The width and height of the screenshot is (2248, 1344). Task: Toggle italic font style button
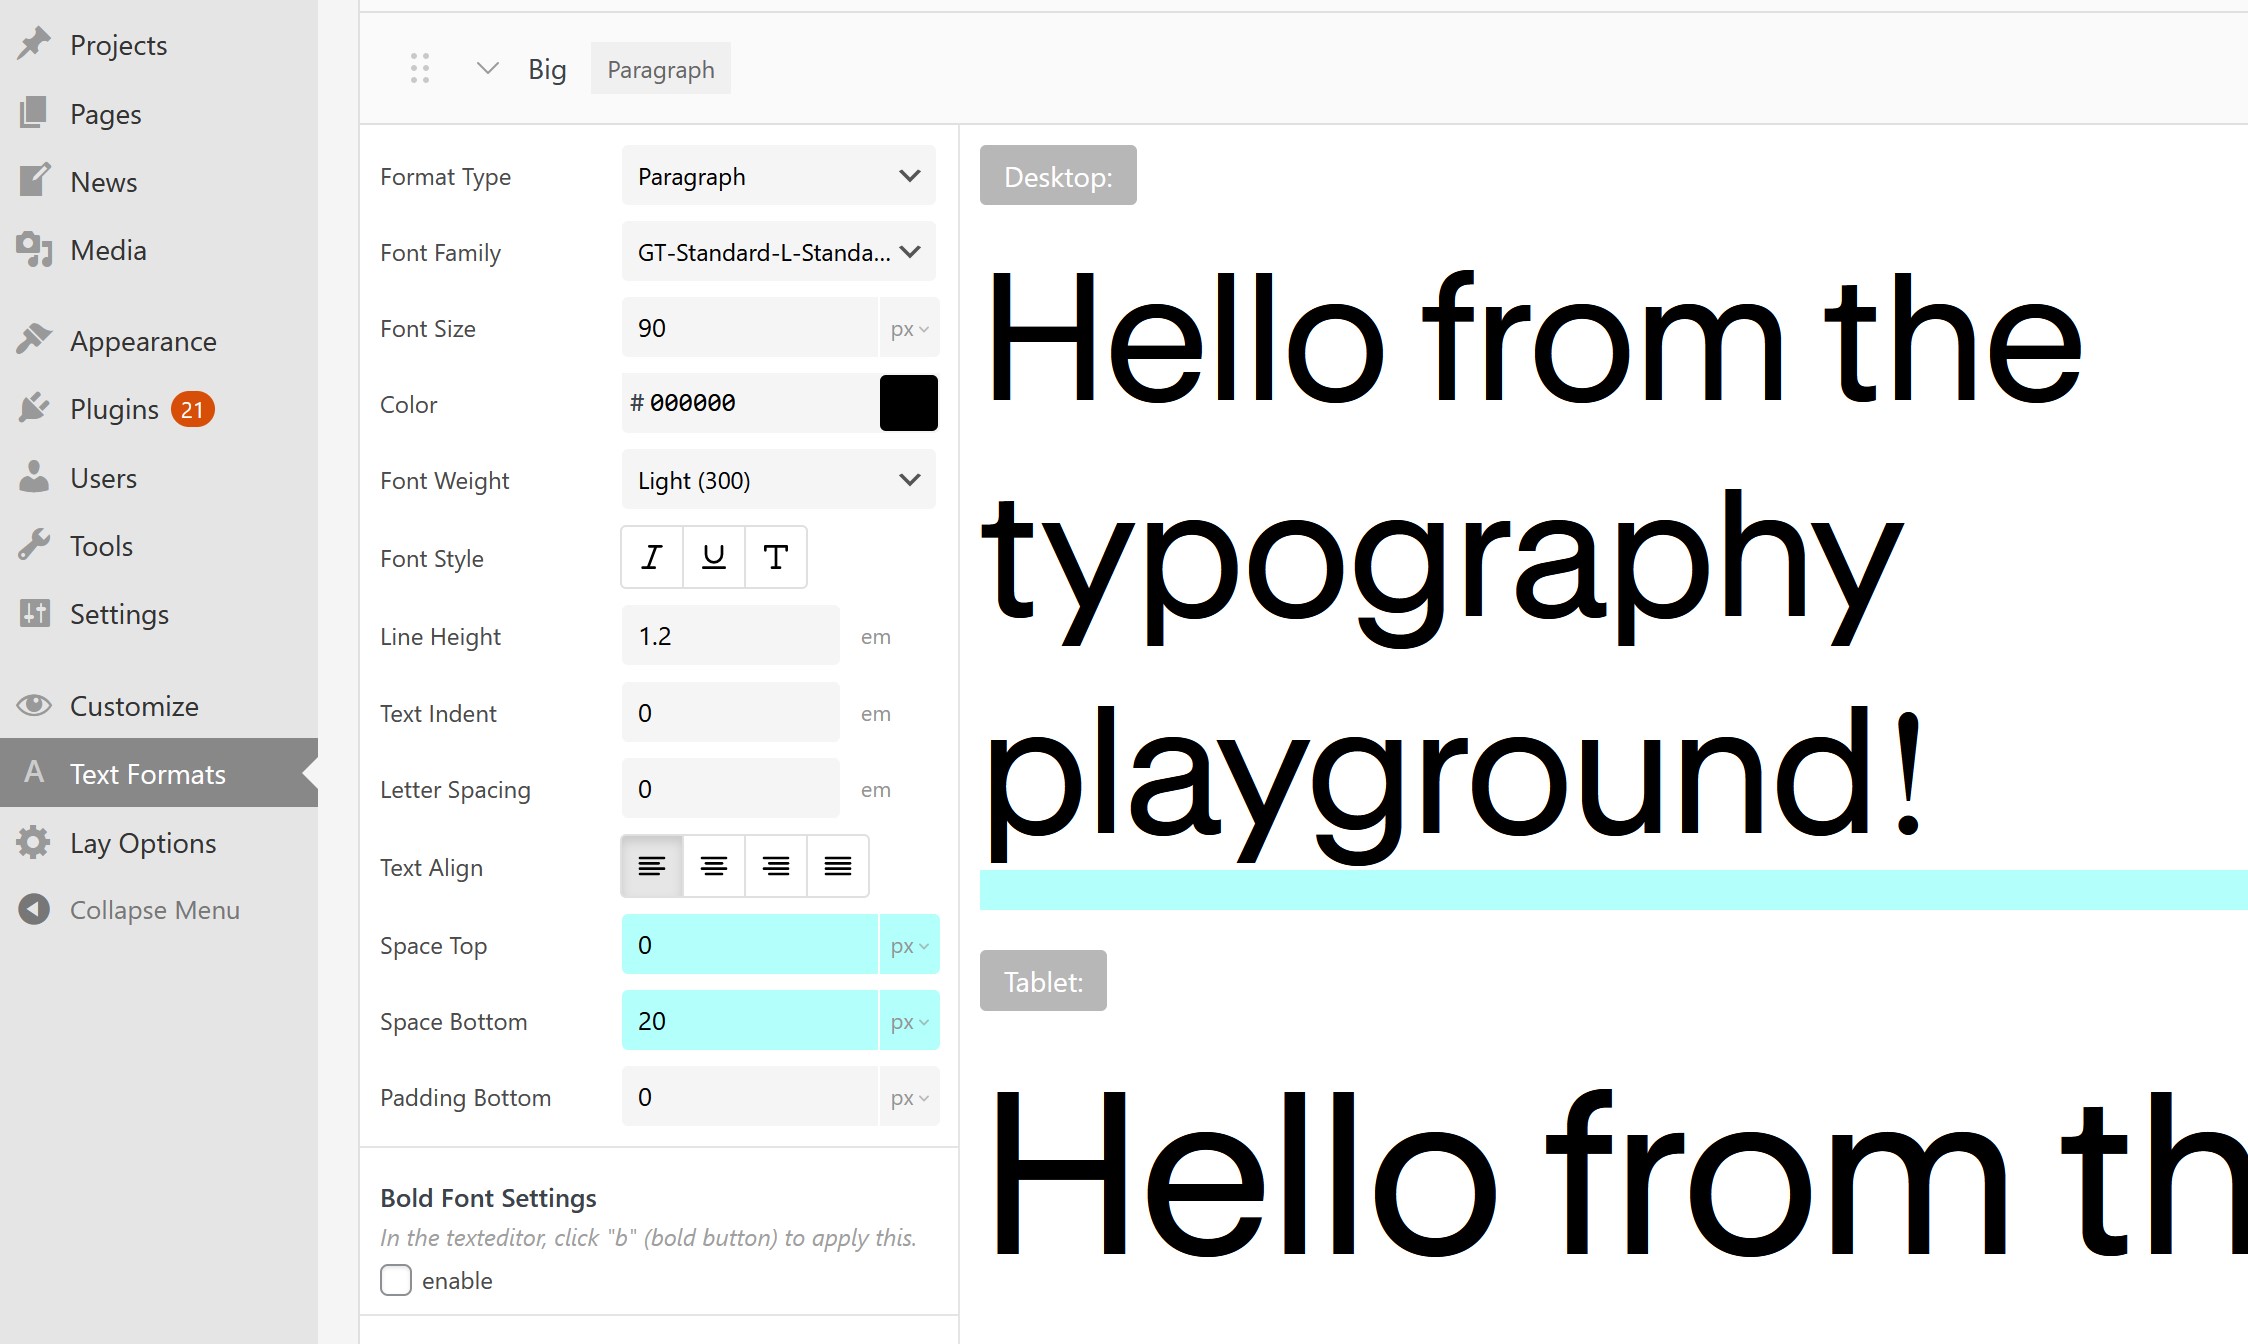pos(652,557)
